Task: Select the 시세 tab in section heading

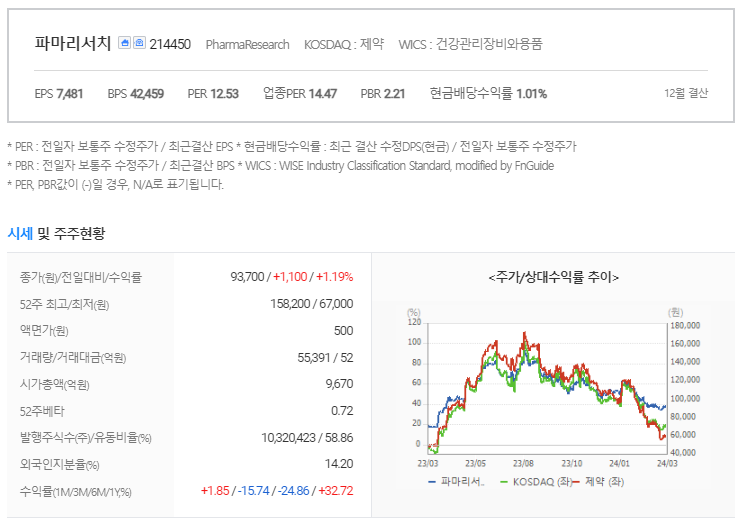Action: [20, 233]
